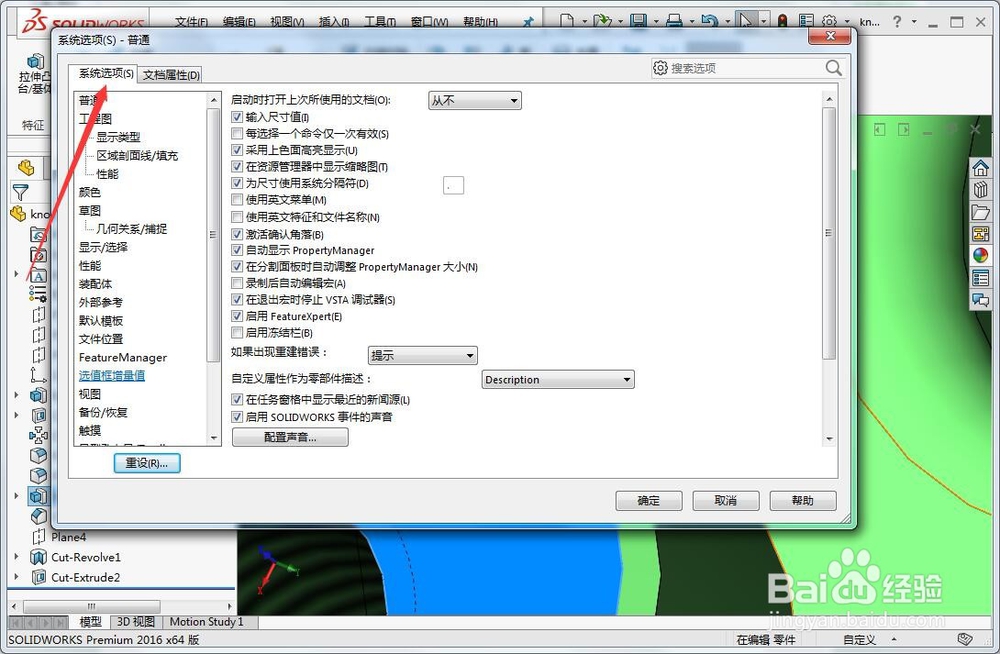Open View Palette icon in task pane
The image size is (1000, 654).
click(980, 234)
